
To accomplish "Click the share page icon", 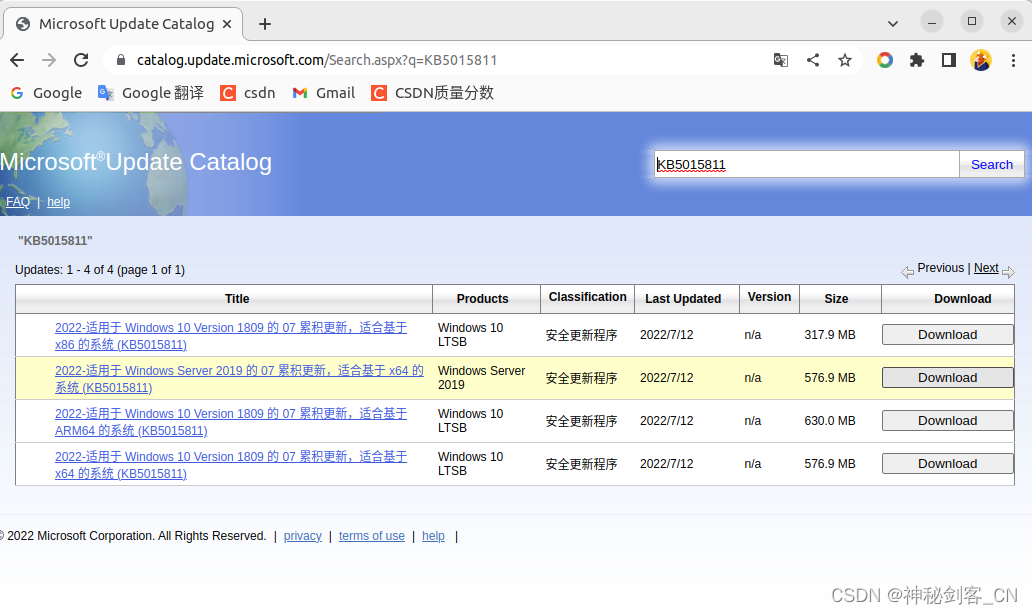I will click(x=813, y=61).
